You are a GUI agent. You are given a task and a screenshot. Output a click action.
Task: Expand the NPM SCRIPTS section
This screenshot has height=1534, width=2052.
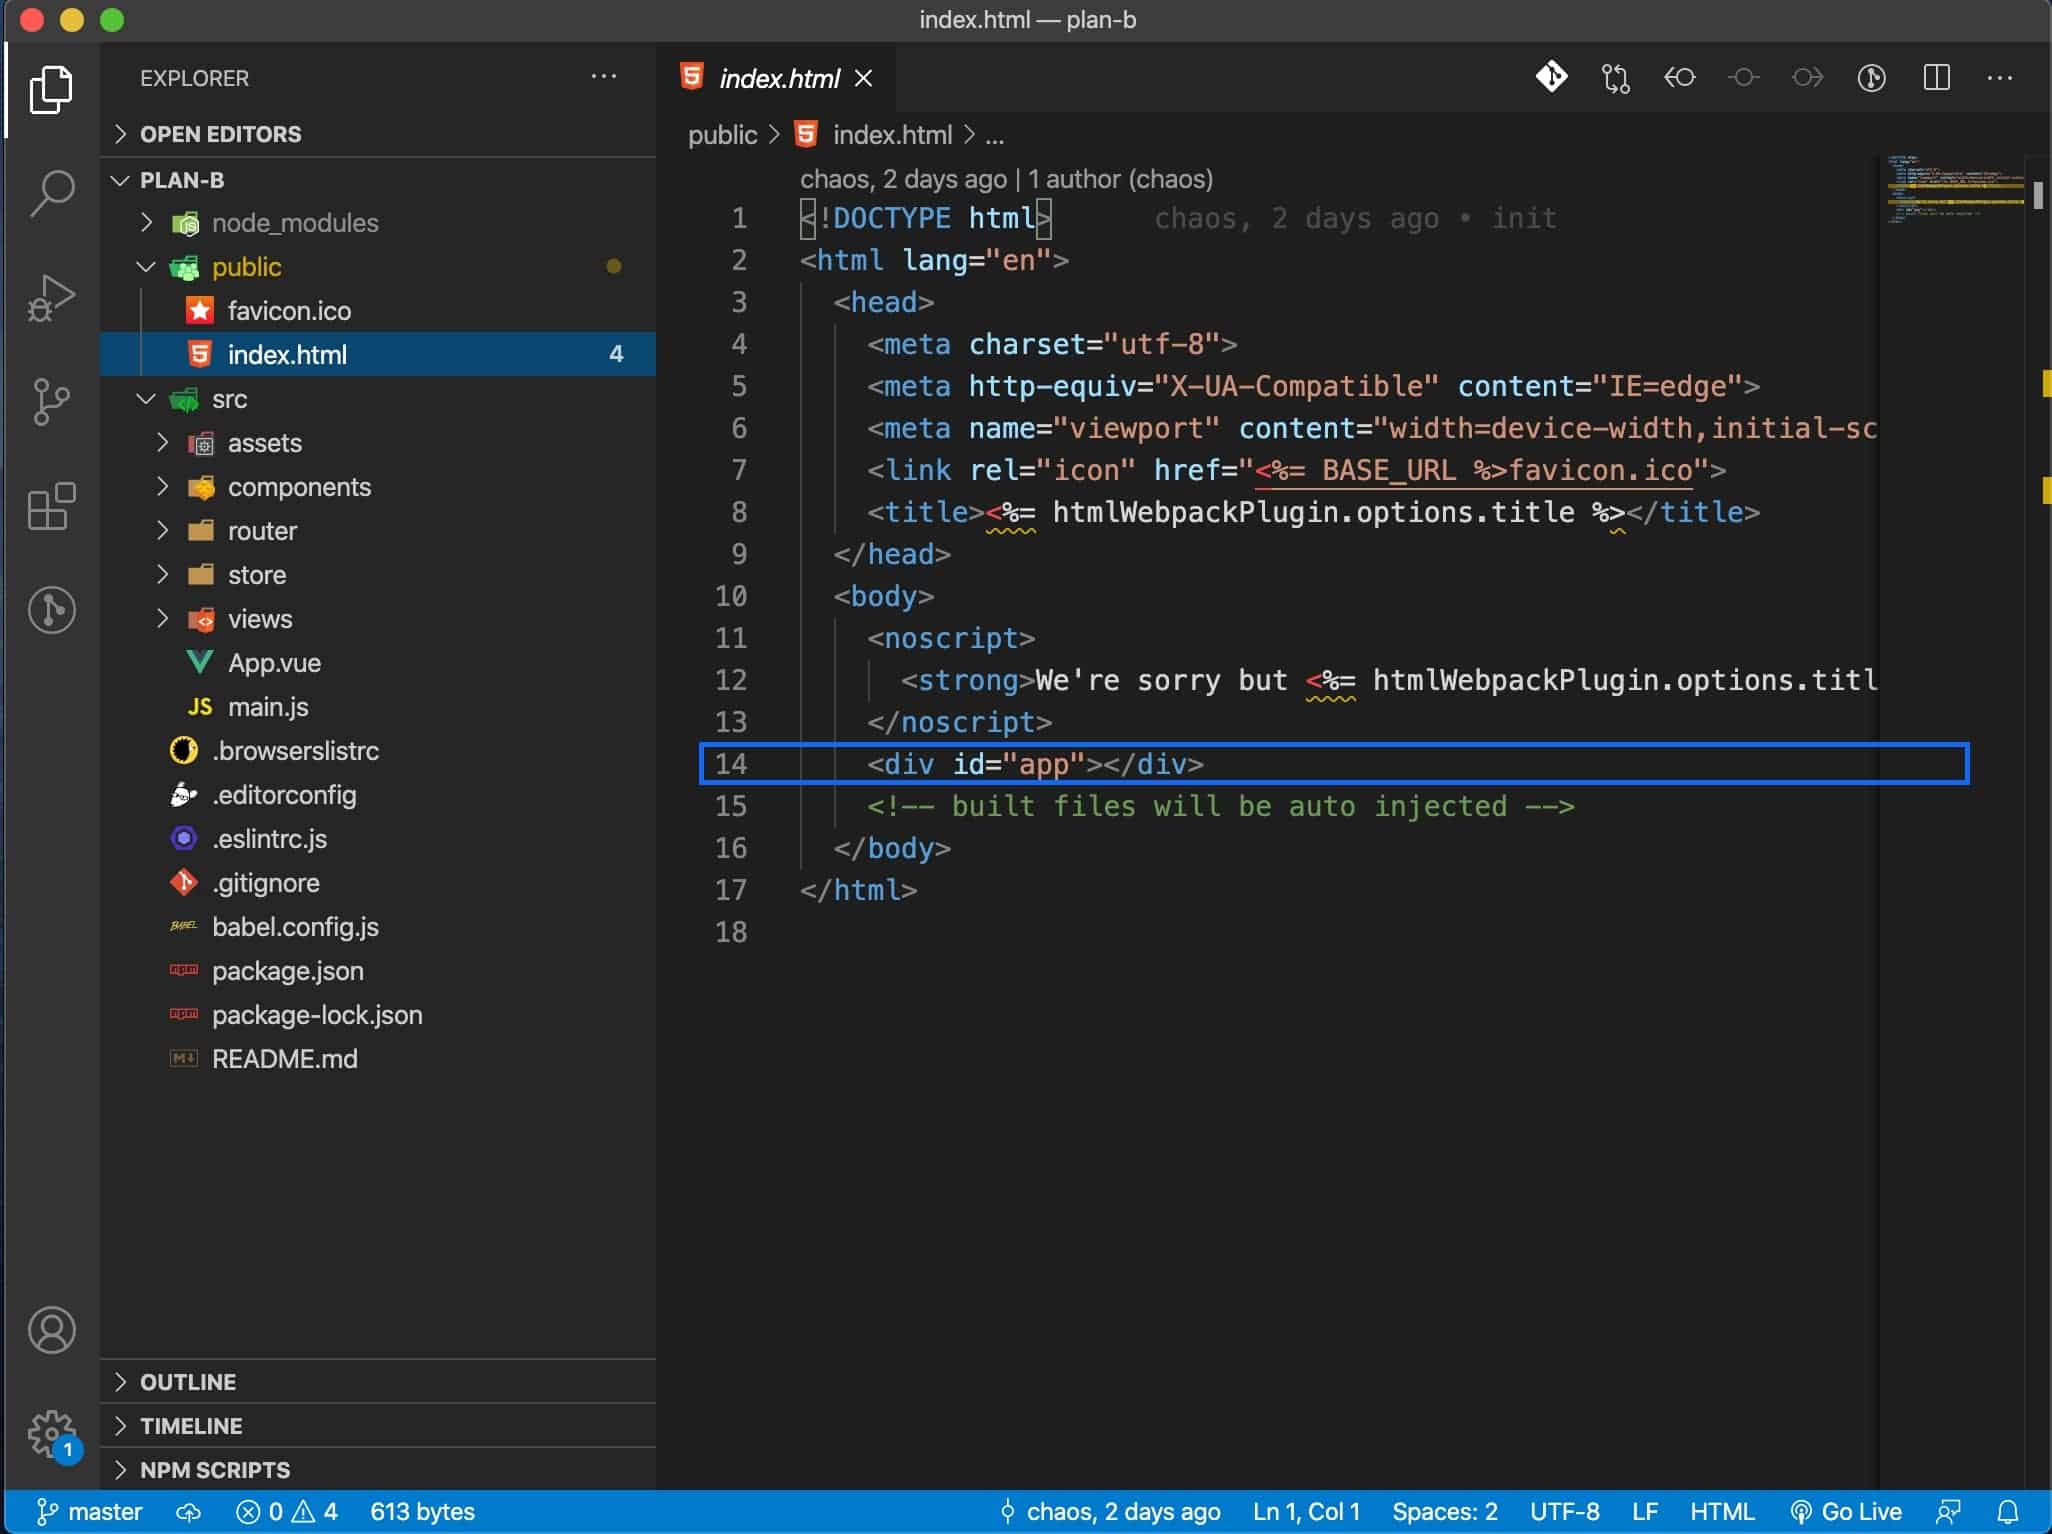point(214,1469)
